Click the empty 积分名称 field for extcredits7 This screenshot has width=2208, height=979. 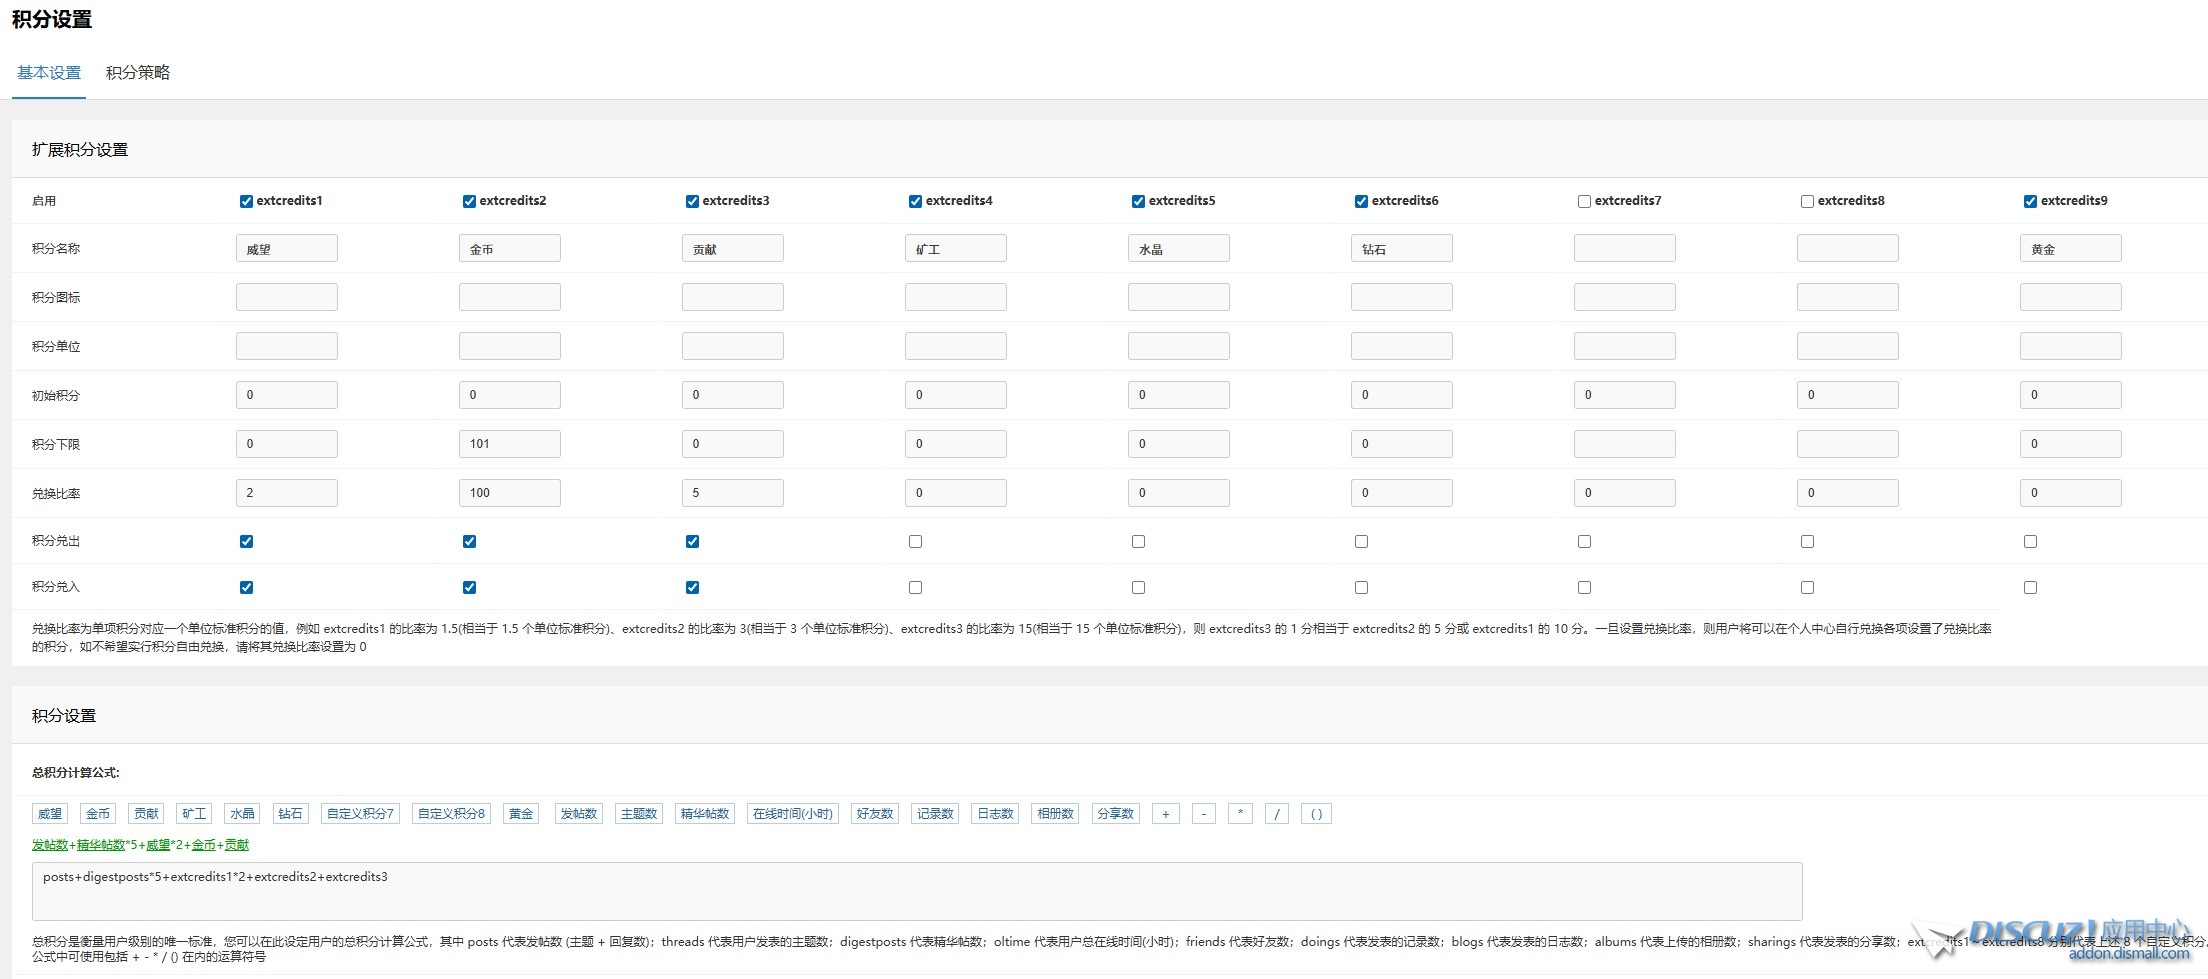pos(1625,248)
